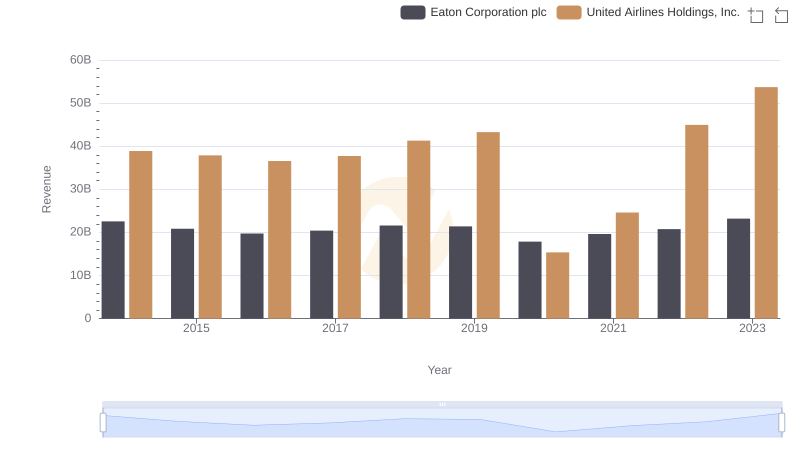This screenshot has width=800, height=461.
Task: Click the 50B y-axis label
Action: click(81, 103)
